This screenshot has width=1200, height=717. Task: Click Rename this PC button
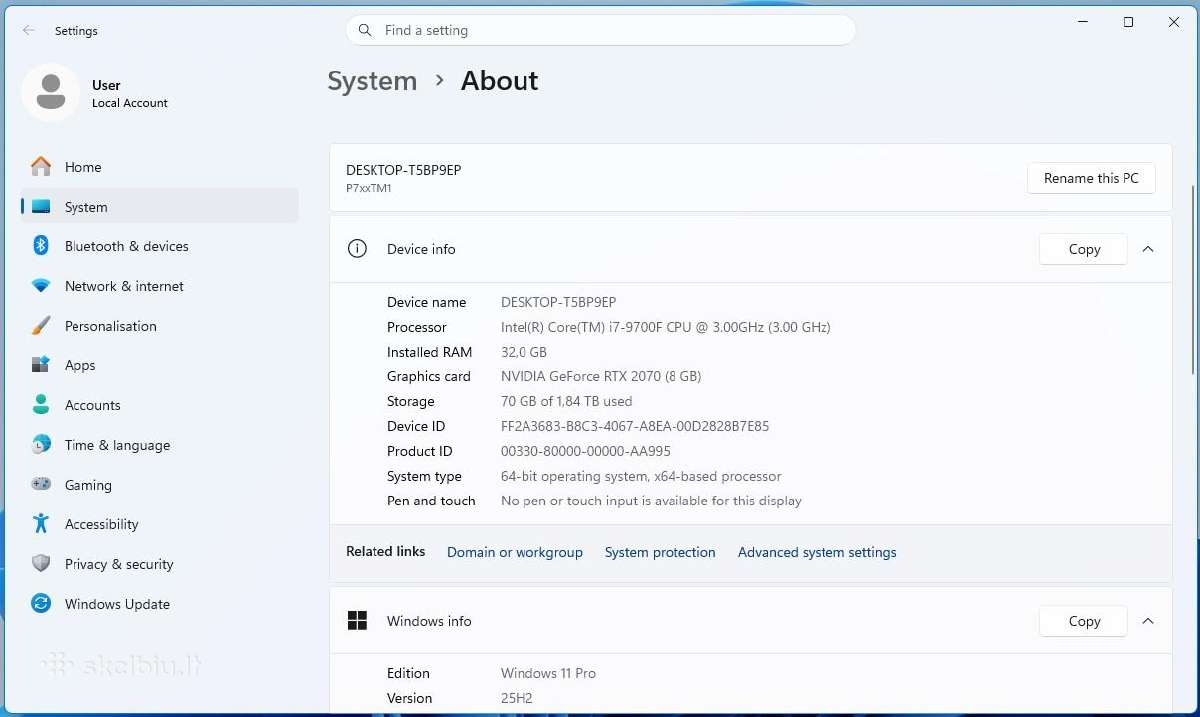tap(1091, 178)
